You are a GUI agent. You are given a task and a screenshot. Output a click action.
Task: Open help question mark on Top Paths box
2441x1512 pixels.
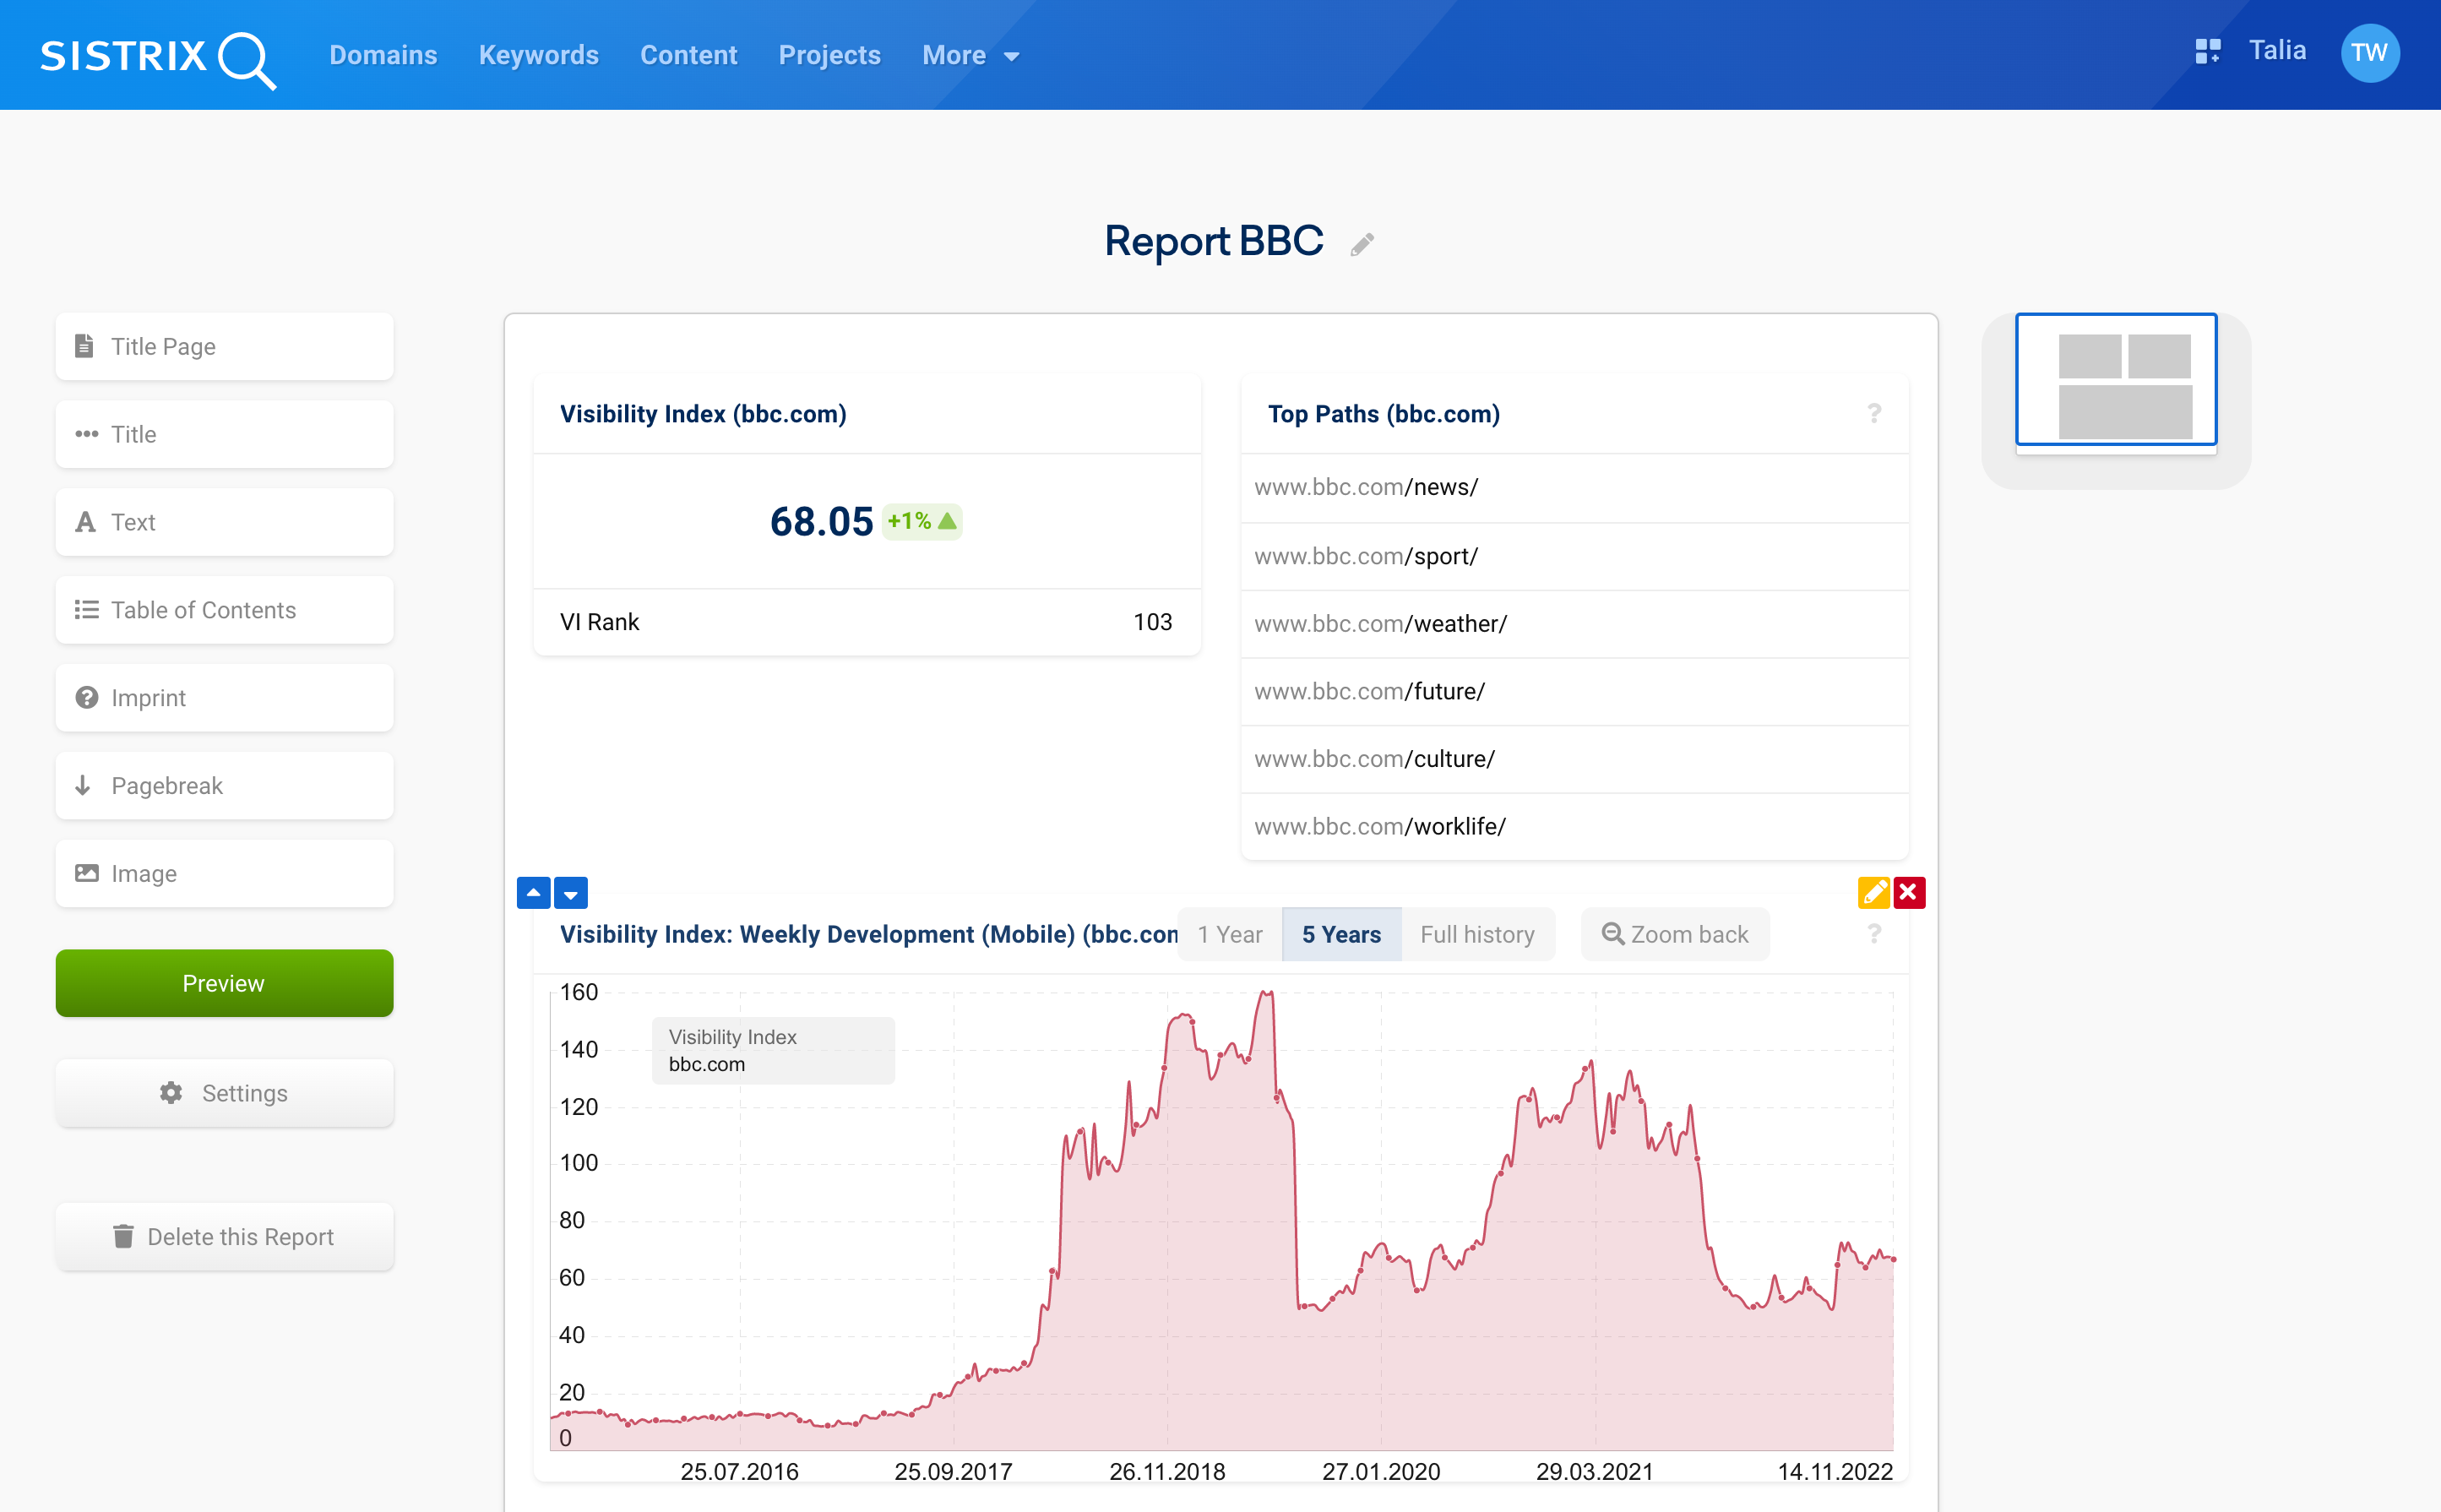[1874, 413]
